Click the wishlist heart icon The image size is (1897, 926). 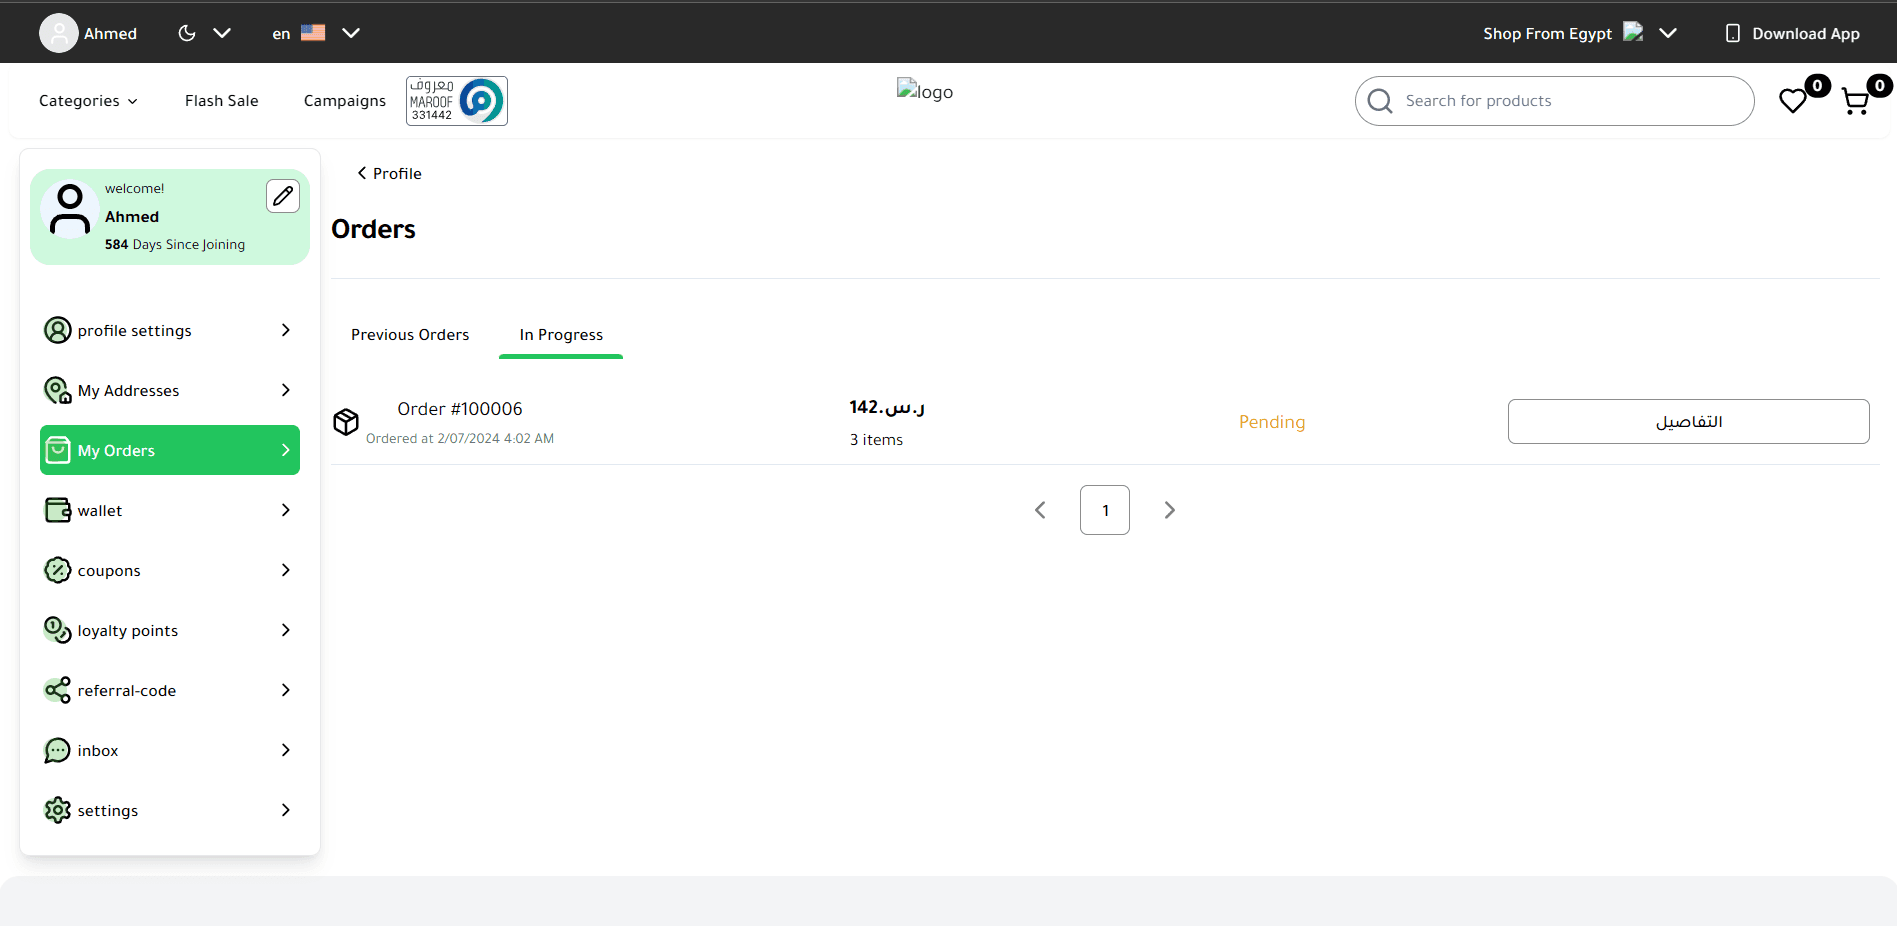click(1792, 101)
